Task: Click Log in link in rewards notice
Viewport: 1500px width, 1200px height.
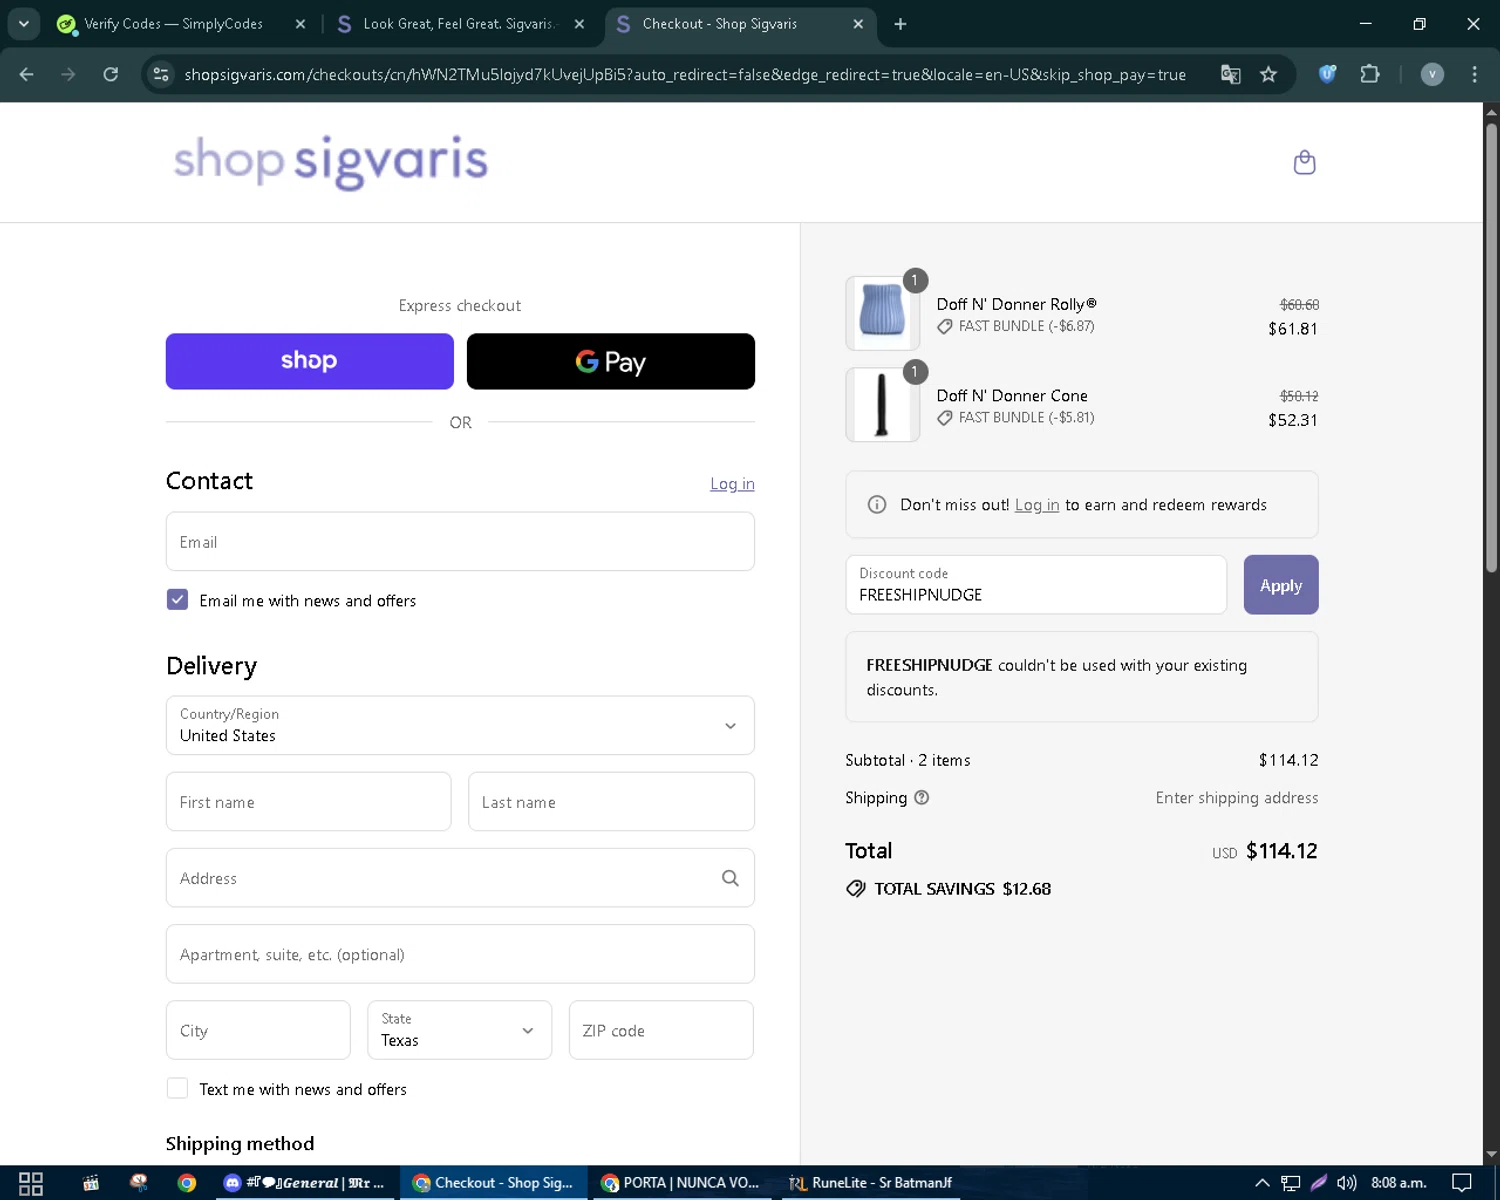Action: pyautogui.click(x=1037, y=505)
